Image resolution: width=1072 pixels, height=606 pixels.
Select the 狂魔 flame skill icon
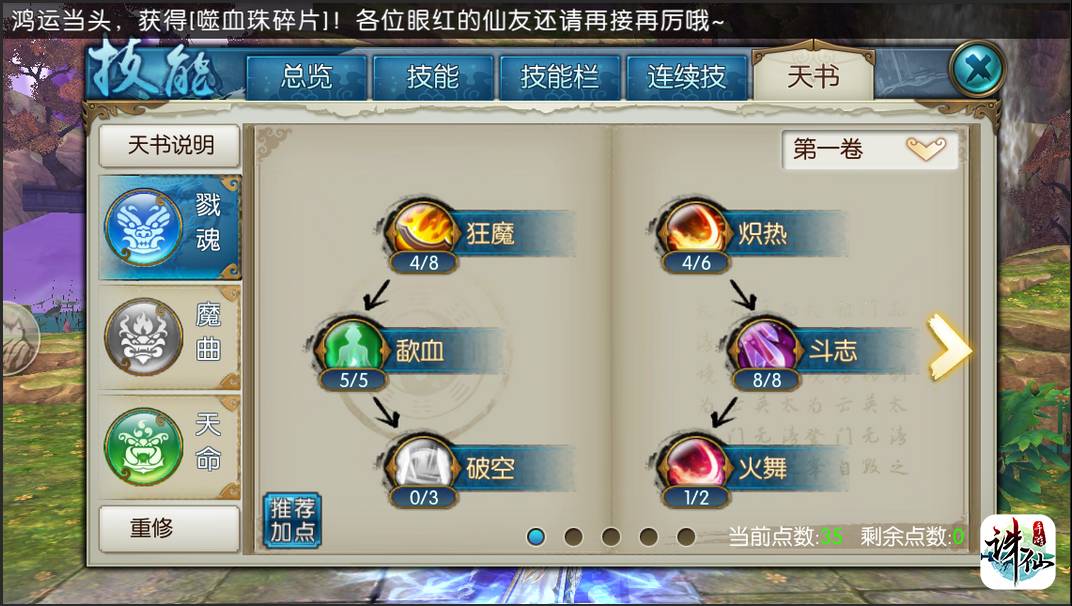coord(423,229)
